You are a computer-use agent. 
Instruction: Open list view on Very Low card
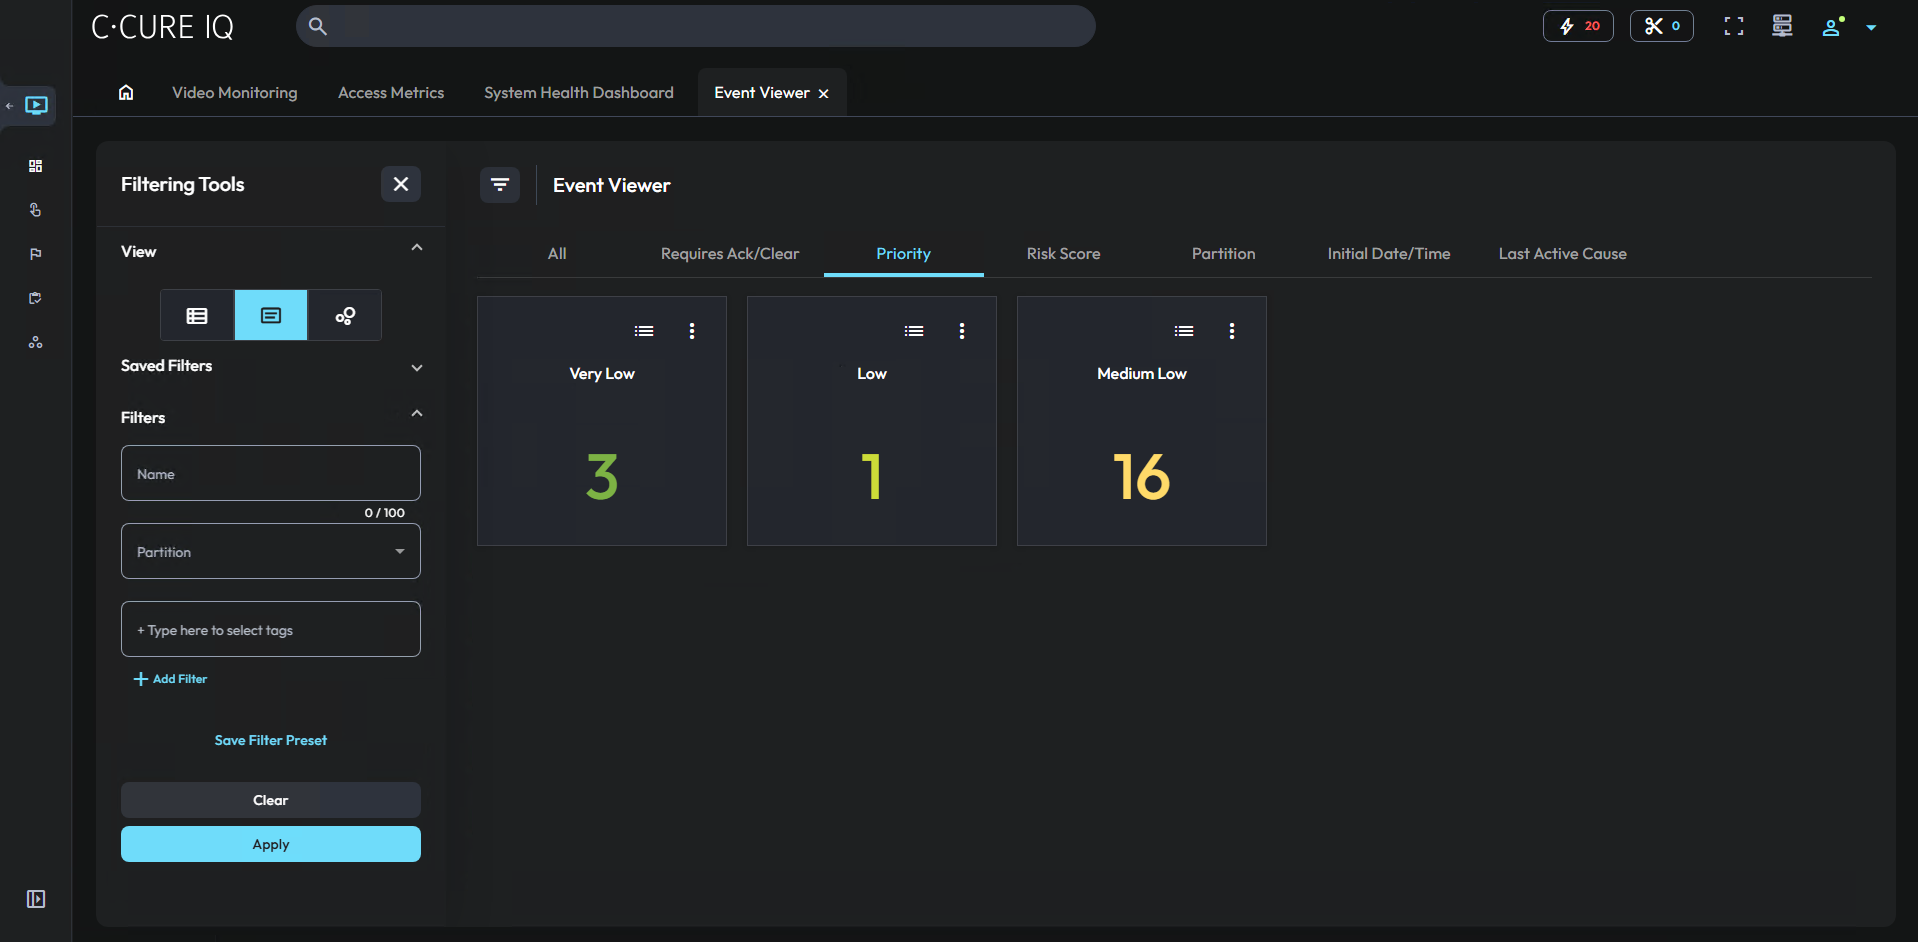(x=644, y=331)
